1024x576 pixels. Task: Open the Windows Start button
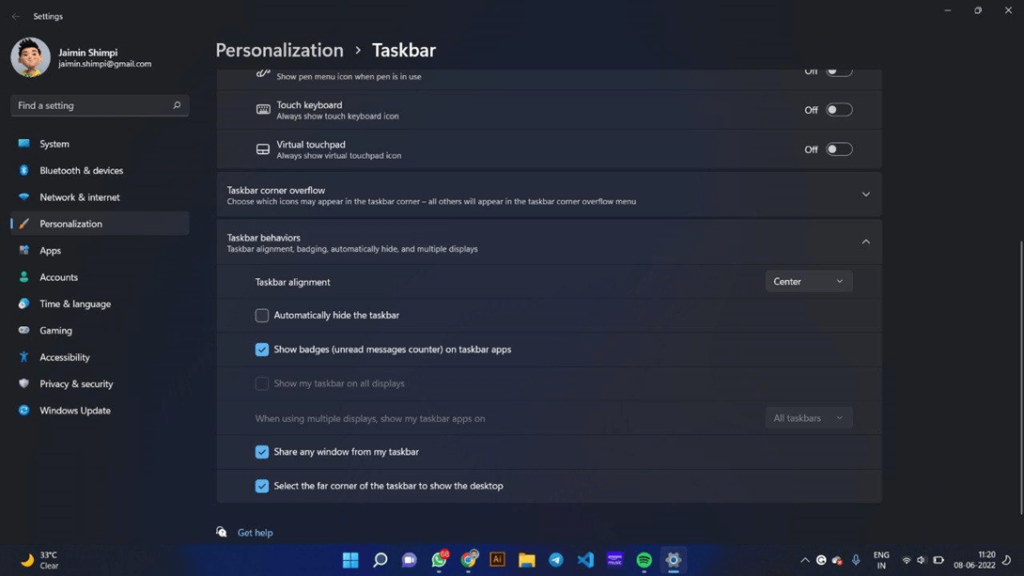(351, 560)
